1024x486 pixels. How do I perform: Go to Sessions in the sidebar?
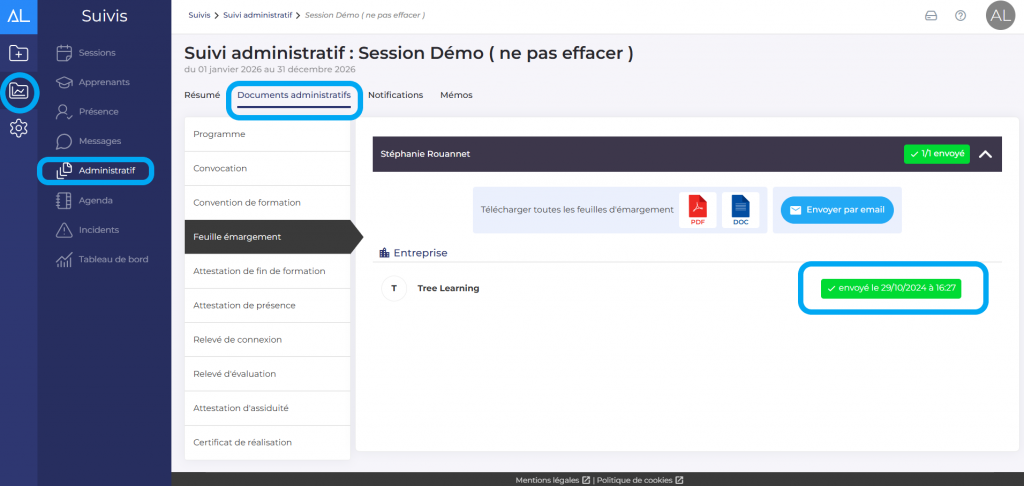[96, 53]
